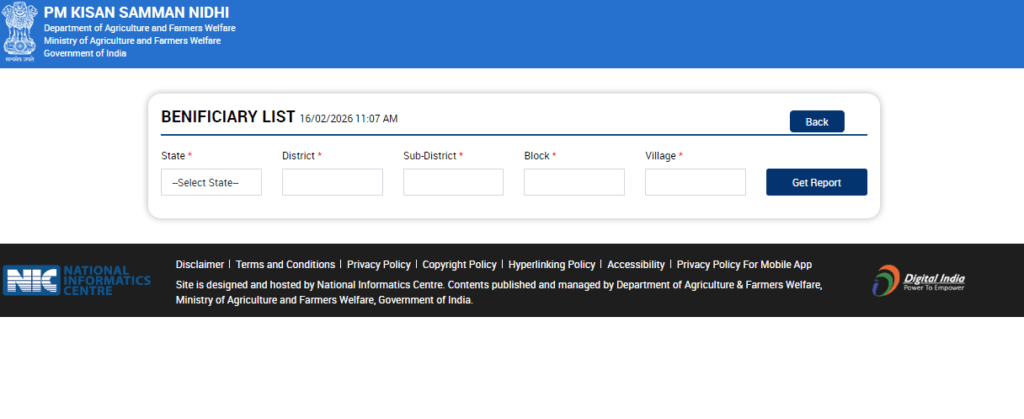
Task: Open the District dropdown field
Action: pyautogui.click(x=332, y=182)
